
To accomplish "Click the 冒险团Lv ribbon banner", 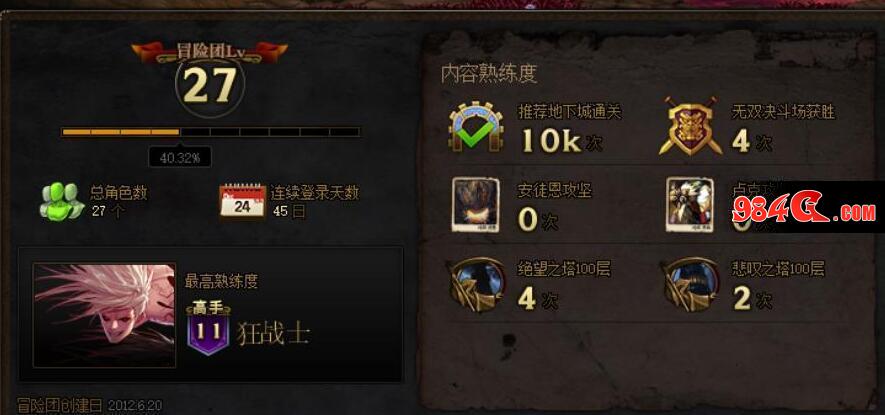I will 209,51.
